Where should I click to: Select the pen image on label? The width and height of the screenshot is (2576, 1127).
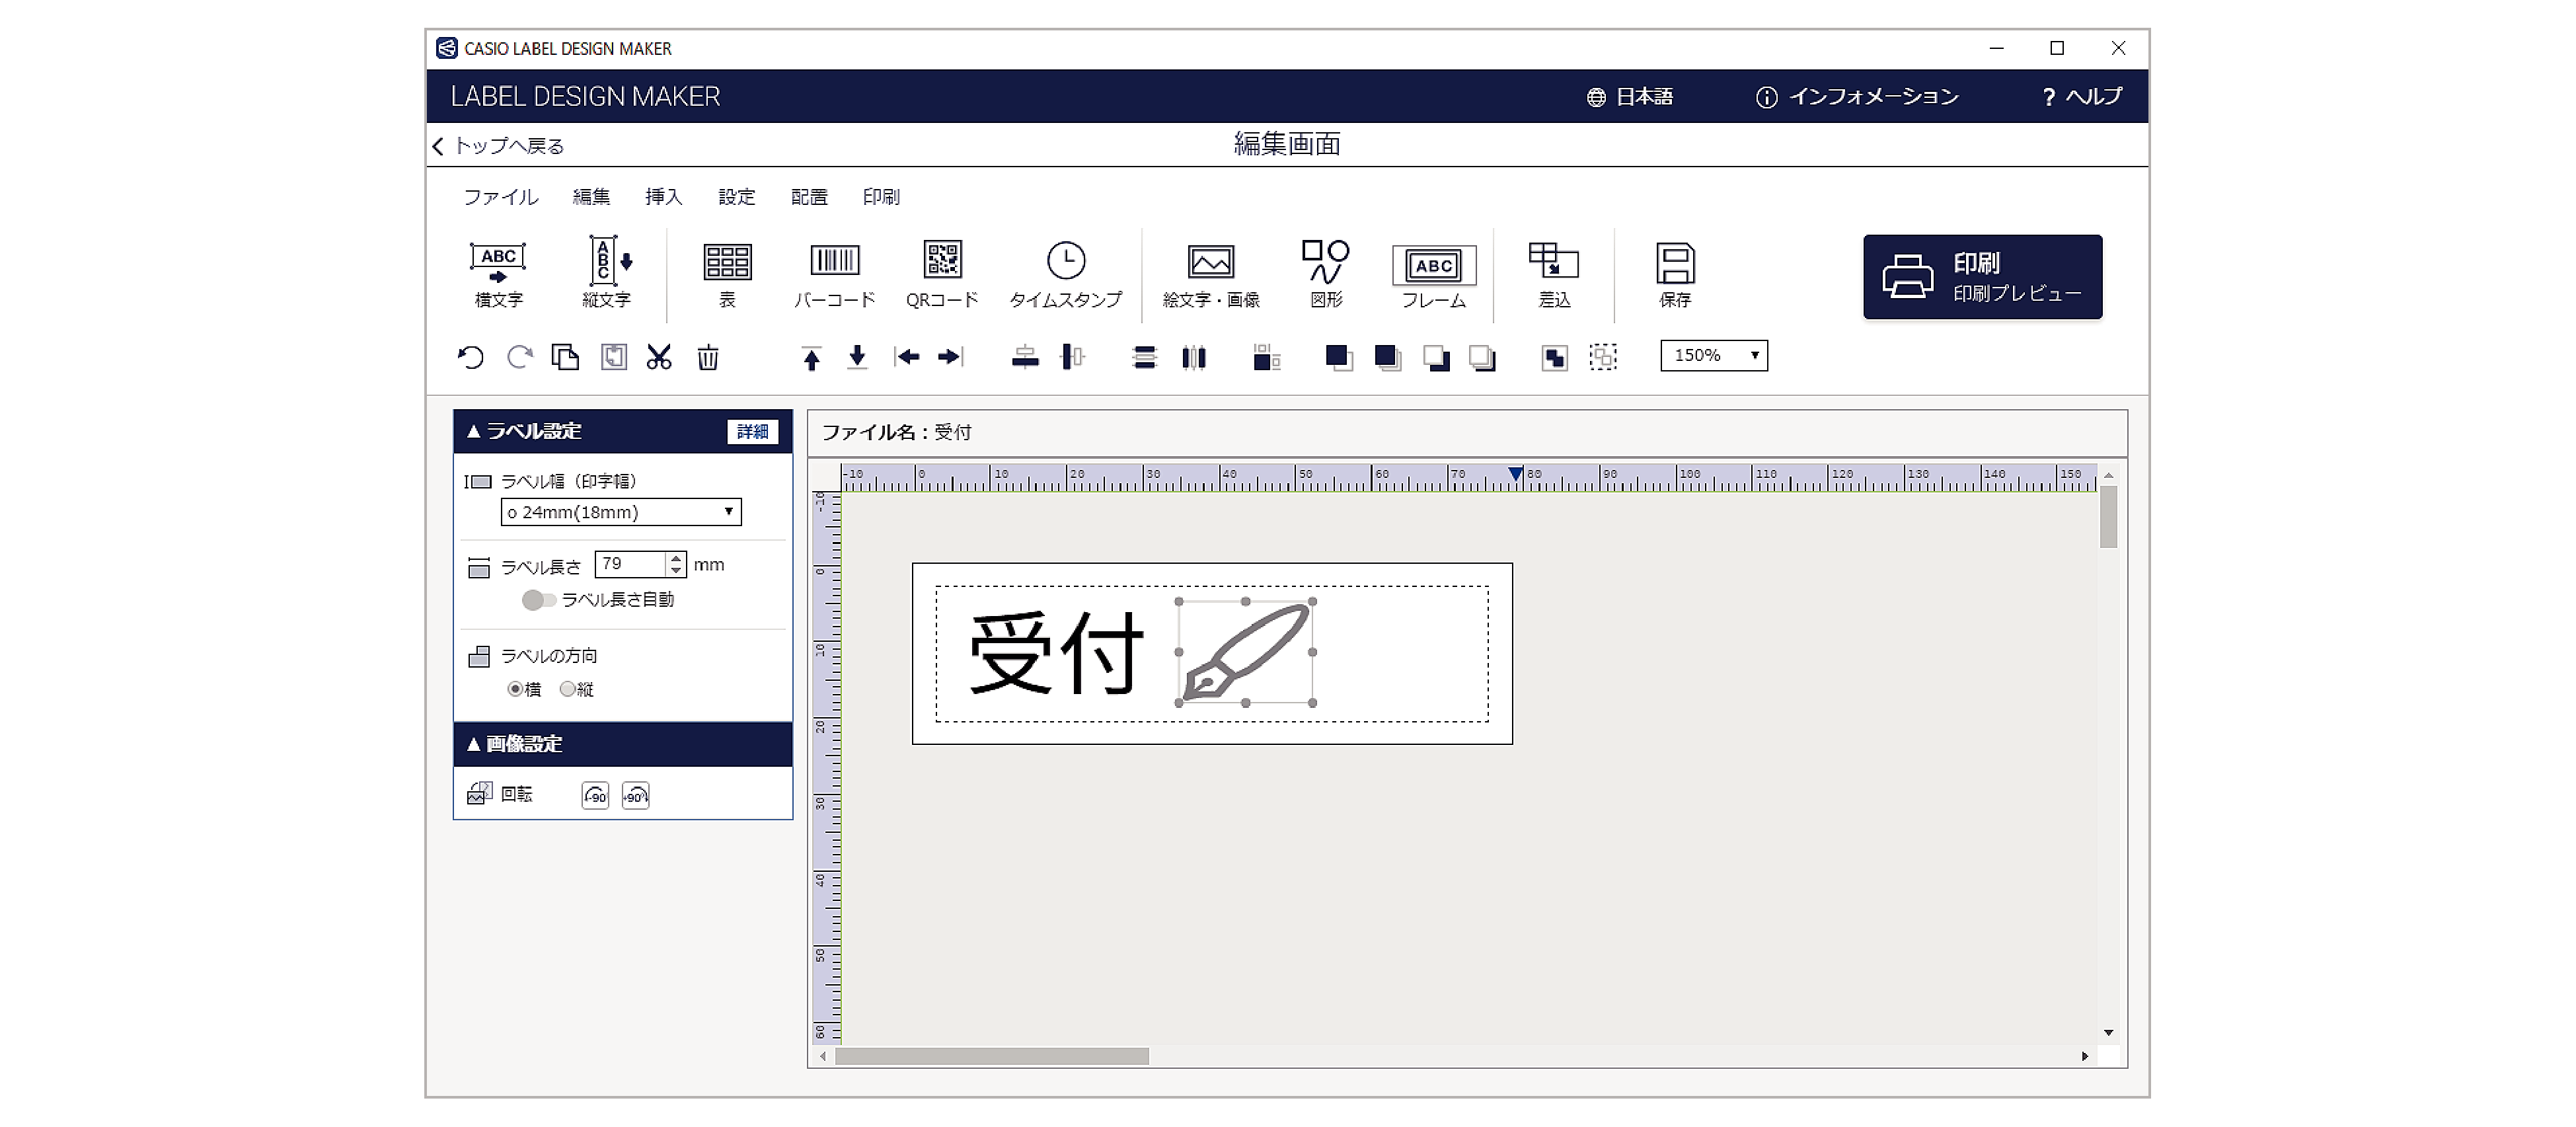click(1245, 652)
